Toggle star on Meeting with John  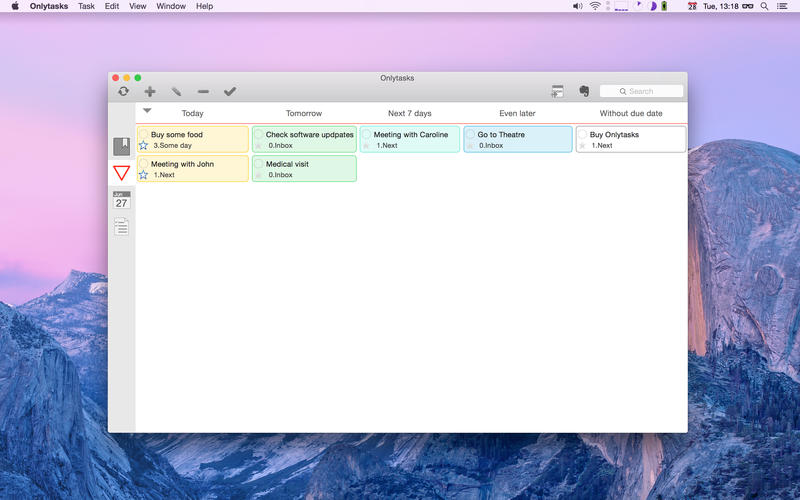[143, 175]
